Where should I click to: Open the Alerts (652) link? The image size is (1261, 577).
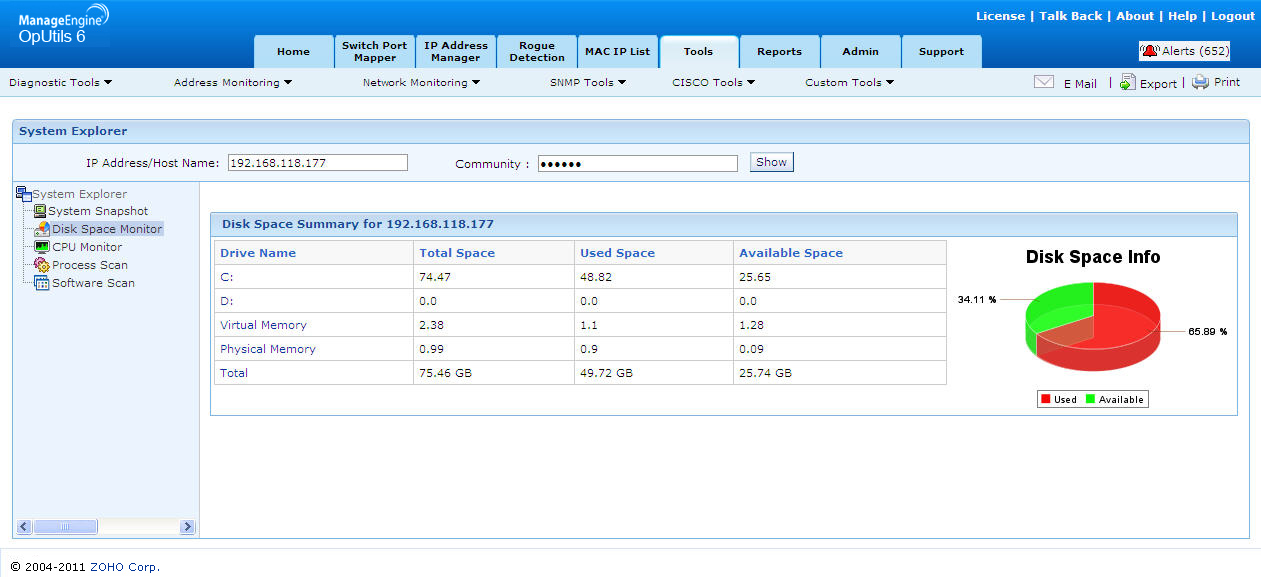1195,51
